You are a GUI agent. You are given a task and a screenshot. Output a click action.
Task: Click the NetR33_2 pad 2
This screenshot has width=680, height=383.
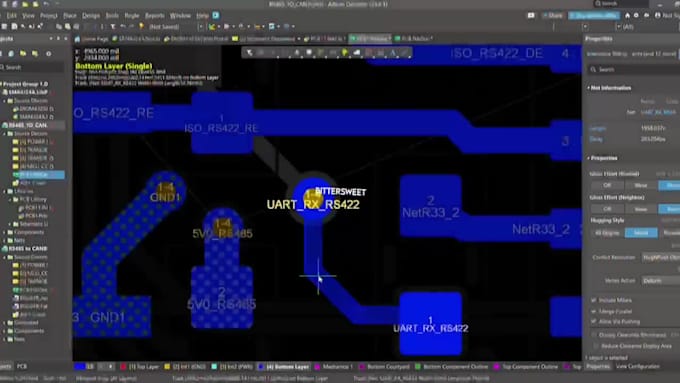[x=430, y=206]
